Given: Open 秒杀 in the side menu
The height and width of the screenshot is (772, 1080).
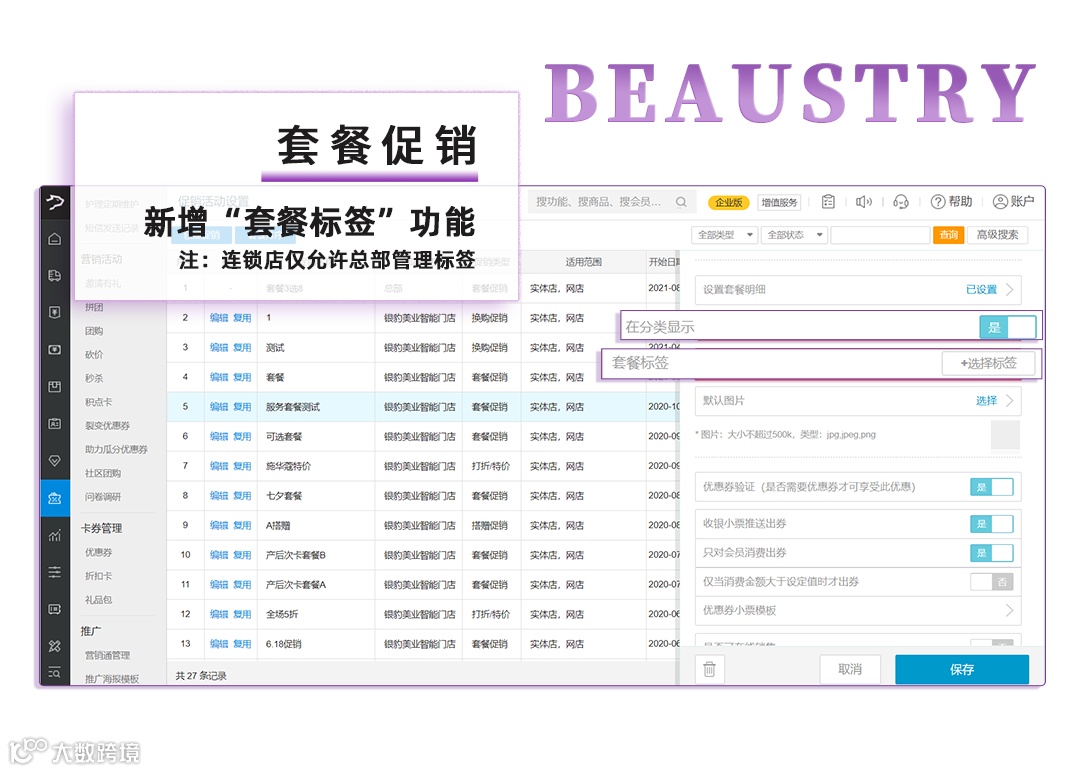Looking at the screenshot, I should [94, 378].
